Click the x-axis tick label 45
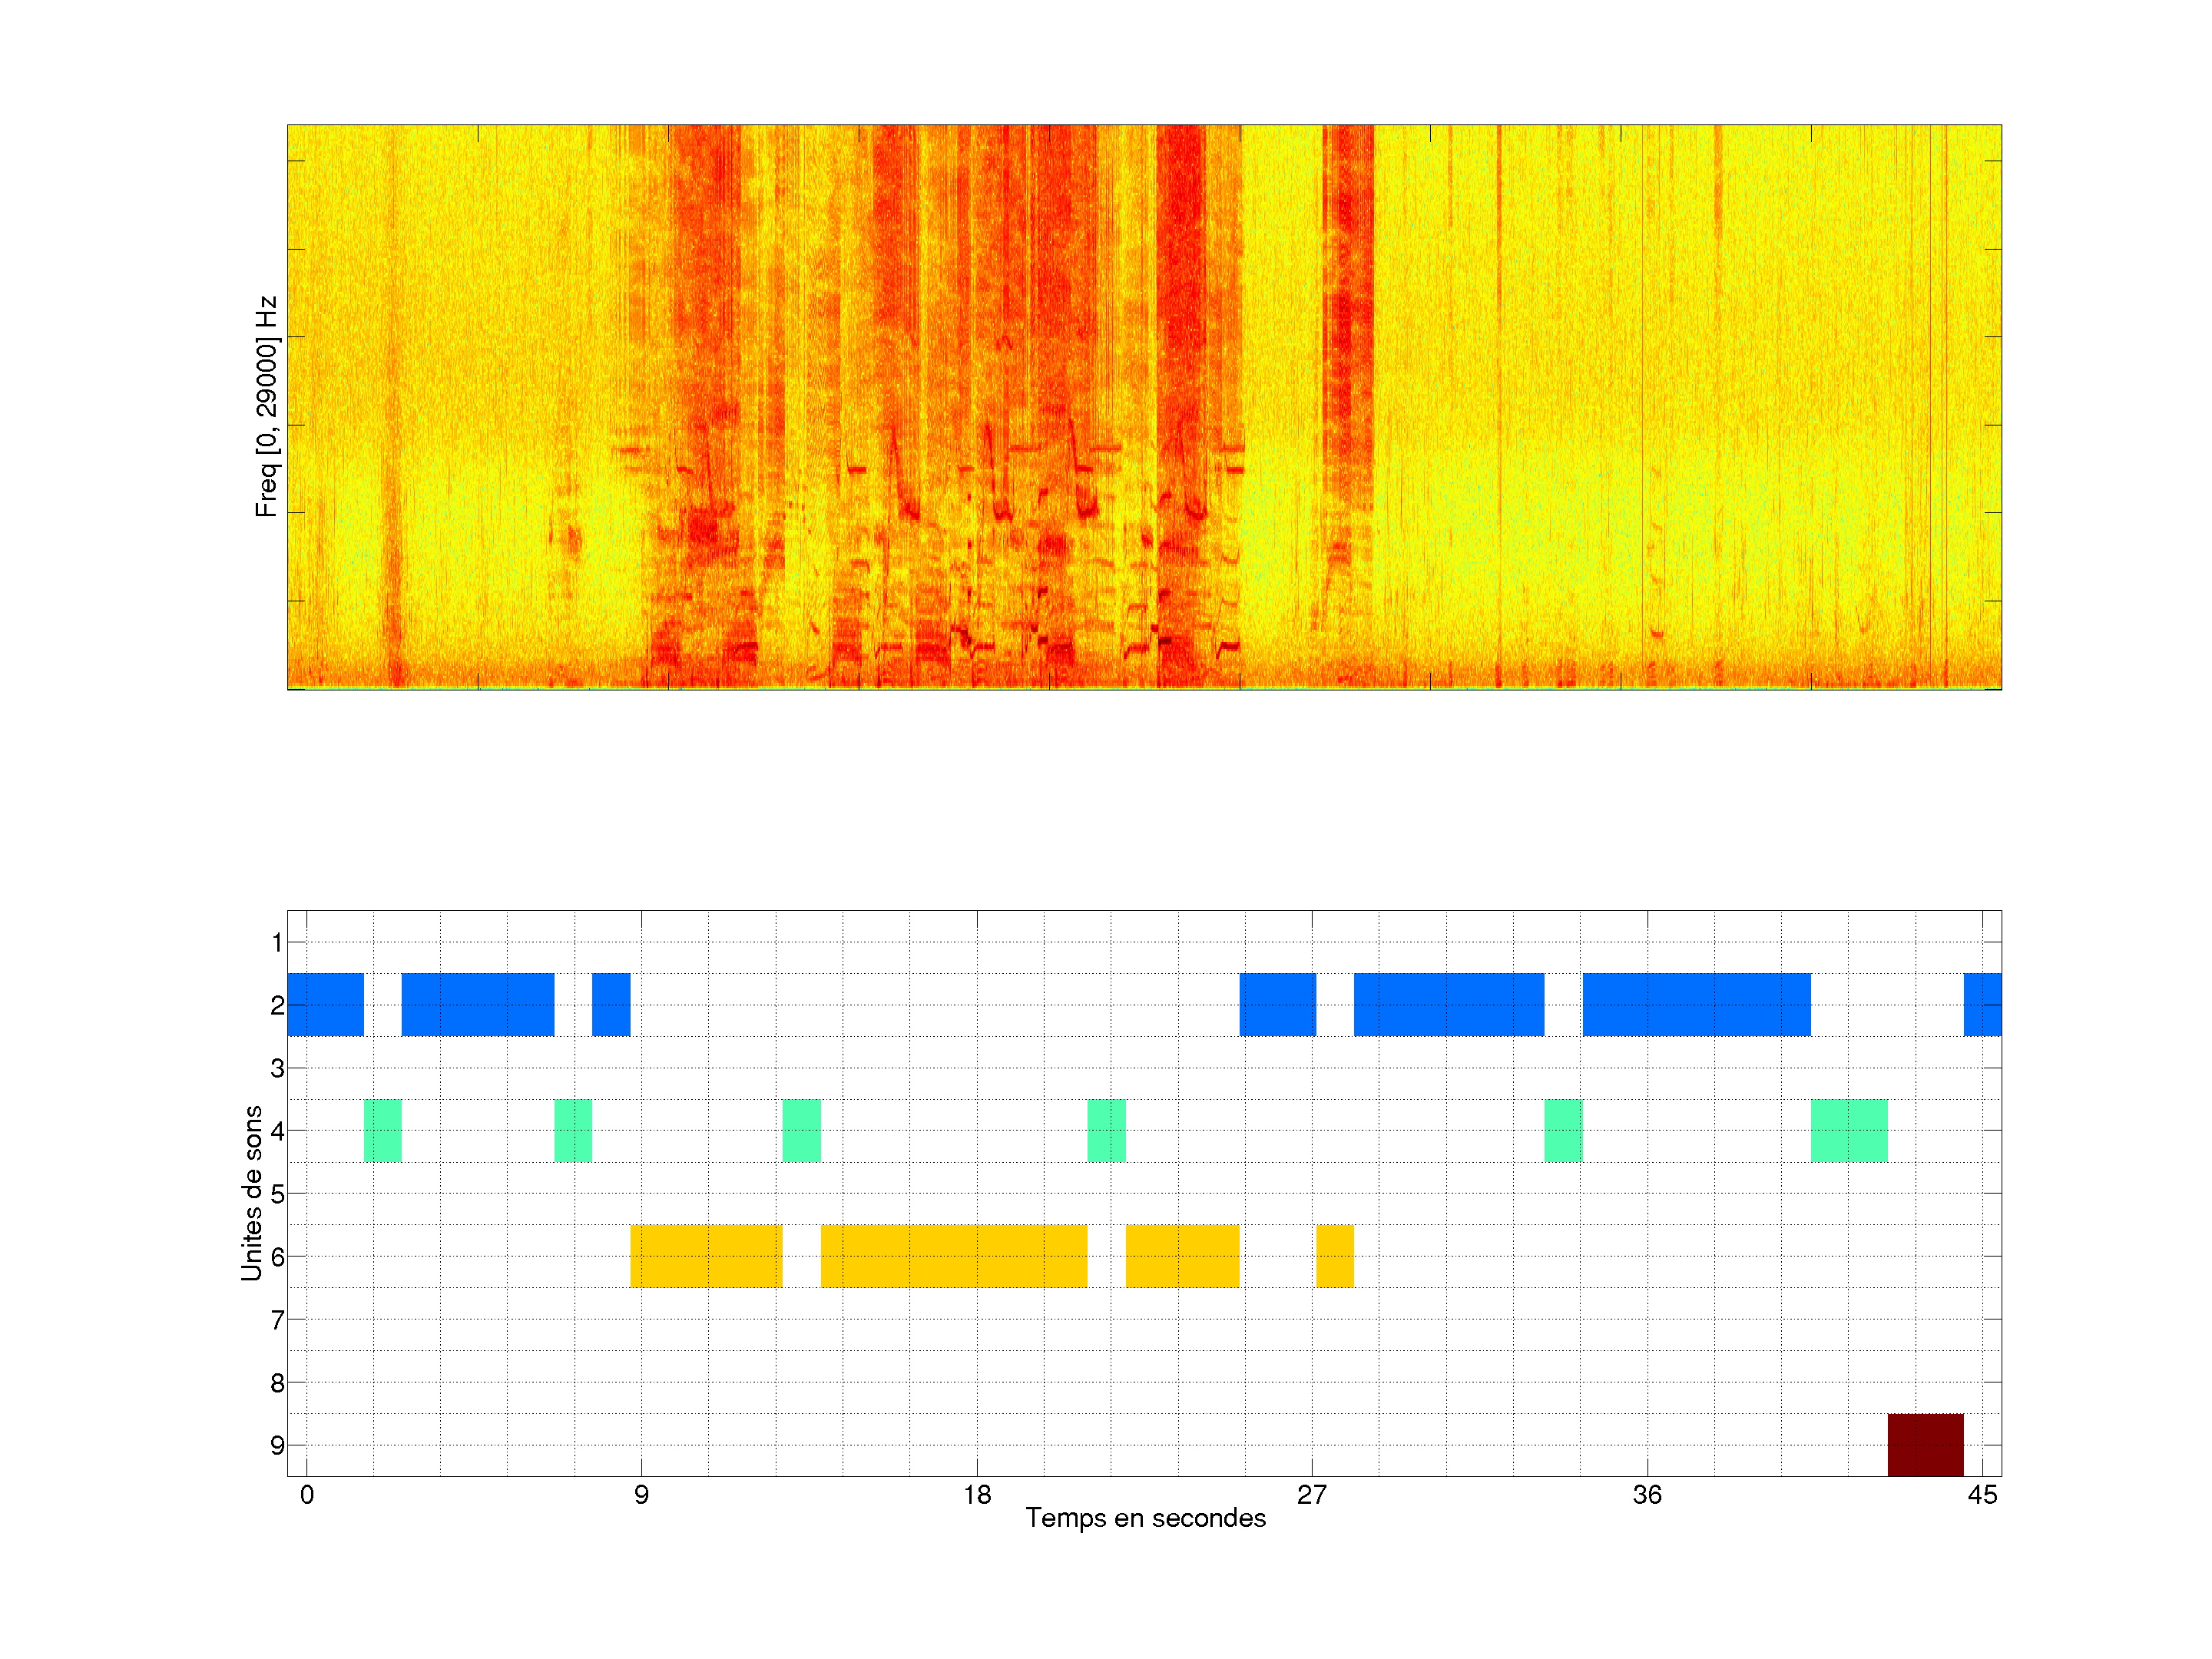The height and width of the screenshot is (1659, 2212). coord(1982,1495)
